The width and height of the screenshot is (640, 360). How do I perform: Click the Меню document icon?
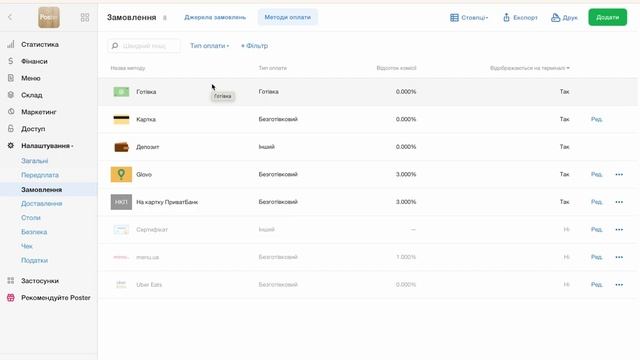11,78
